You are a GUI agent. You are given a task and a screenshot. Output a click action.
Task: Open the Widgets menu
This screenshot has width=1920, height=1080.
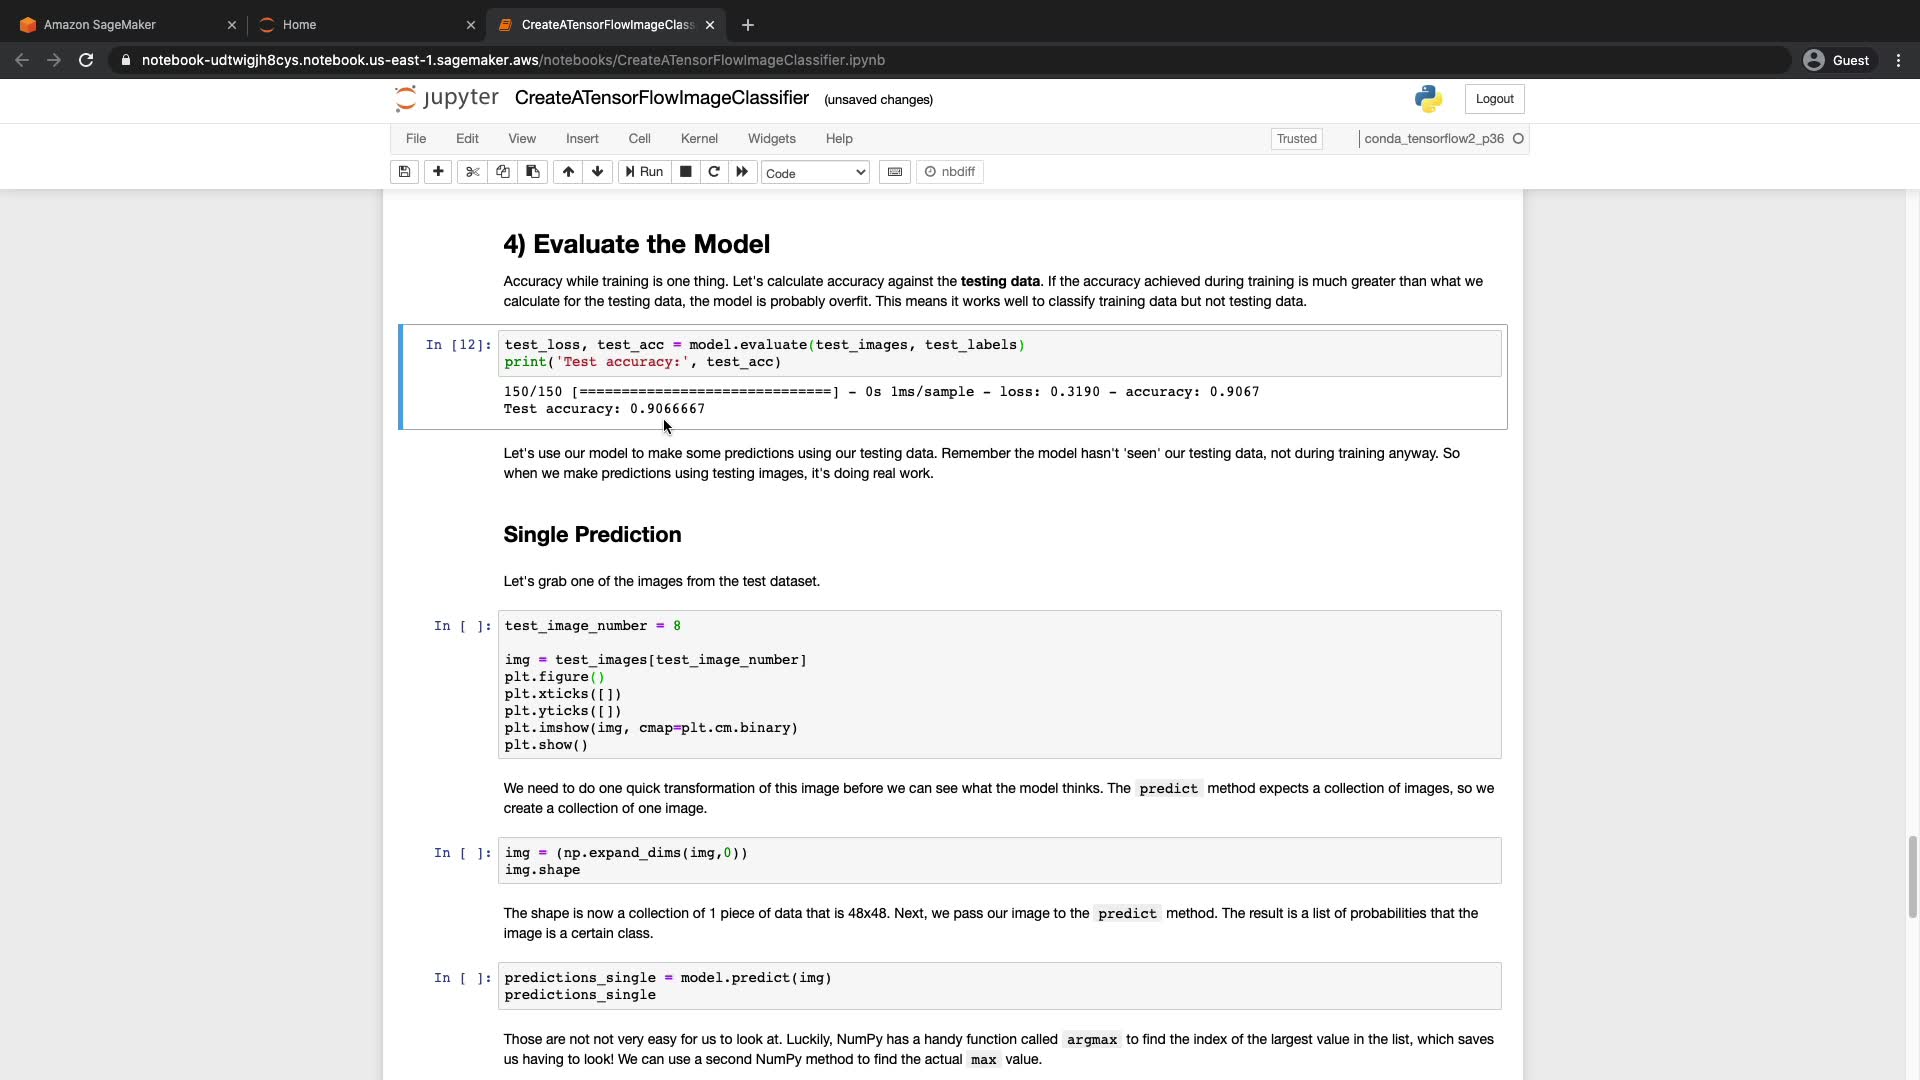(771, 139)
